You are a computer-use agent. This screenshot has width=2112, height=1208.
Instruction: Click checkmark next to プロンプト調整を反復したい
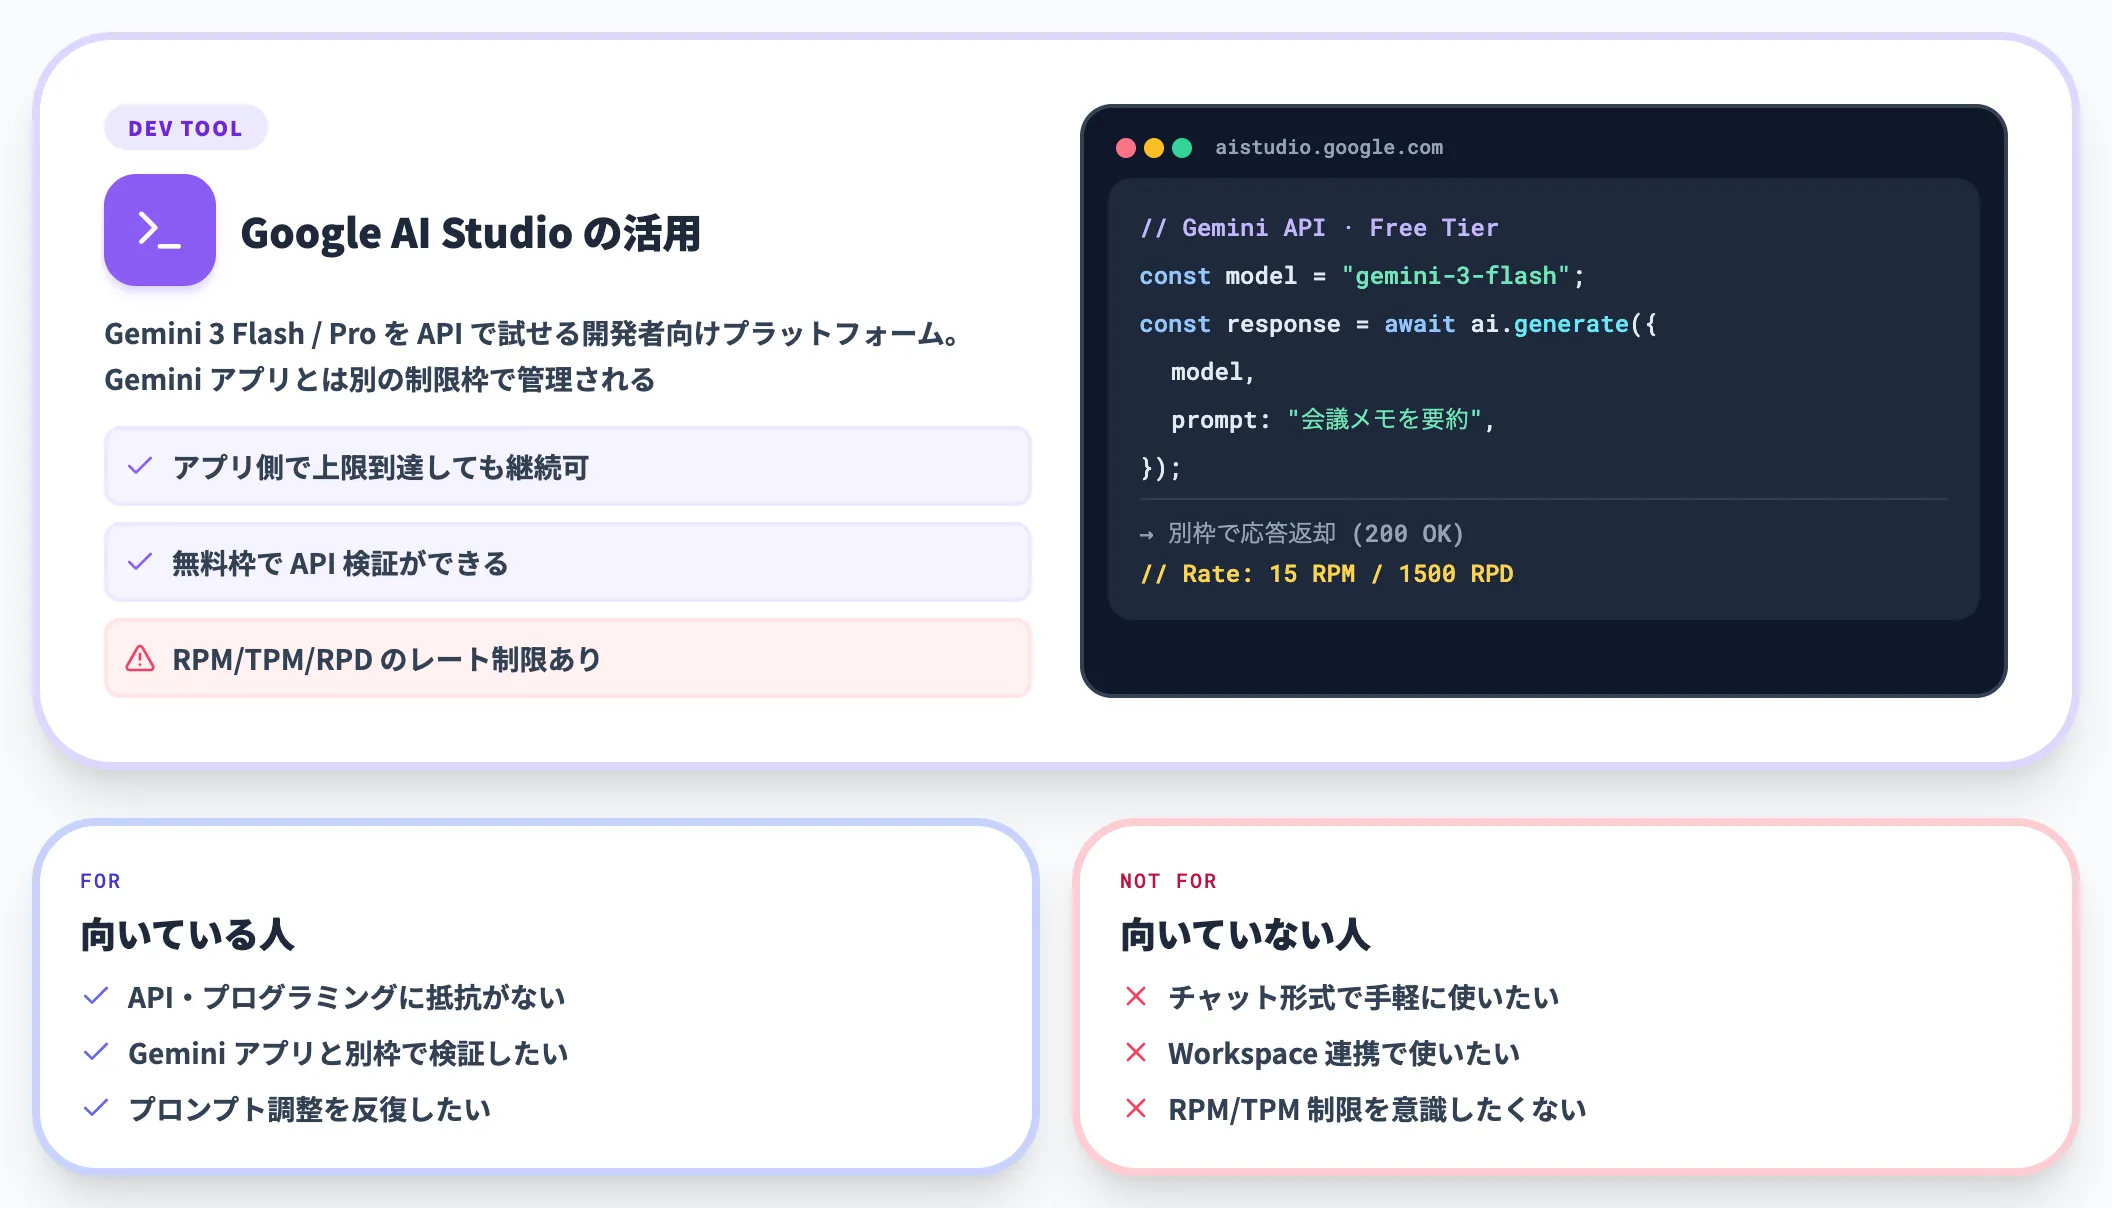point(96,1108)
